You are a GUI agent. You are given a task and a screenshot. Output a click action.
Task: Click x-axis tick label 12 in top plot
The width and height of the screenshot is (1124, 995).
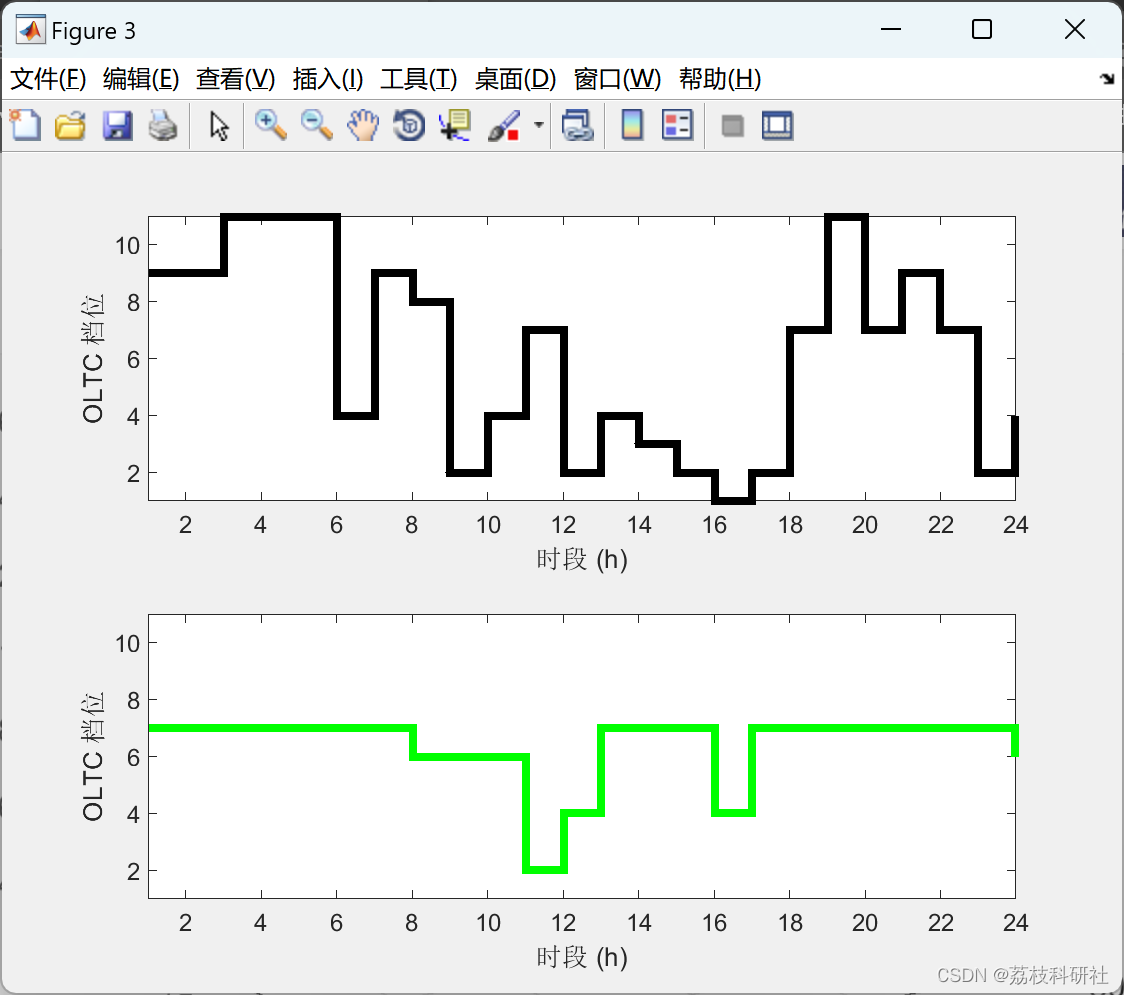click(563, 525)
